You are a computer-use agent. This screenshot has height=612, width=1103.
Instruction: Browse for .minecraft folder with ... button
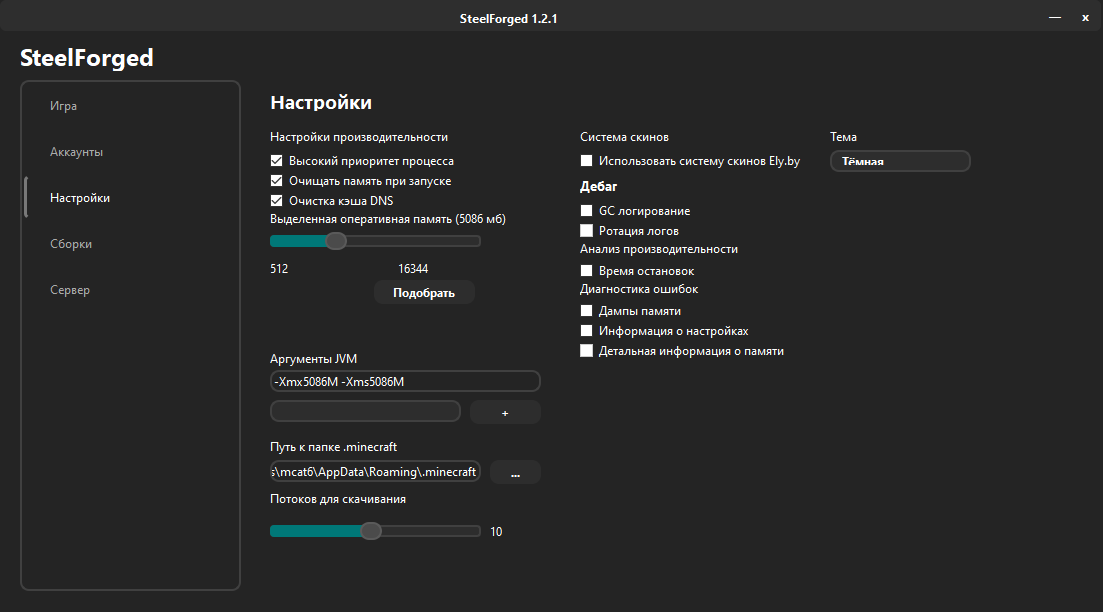tap(515, 472)
